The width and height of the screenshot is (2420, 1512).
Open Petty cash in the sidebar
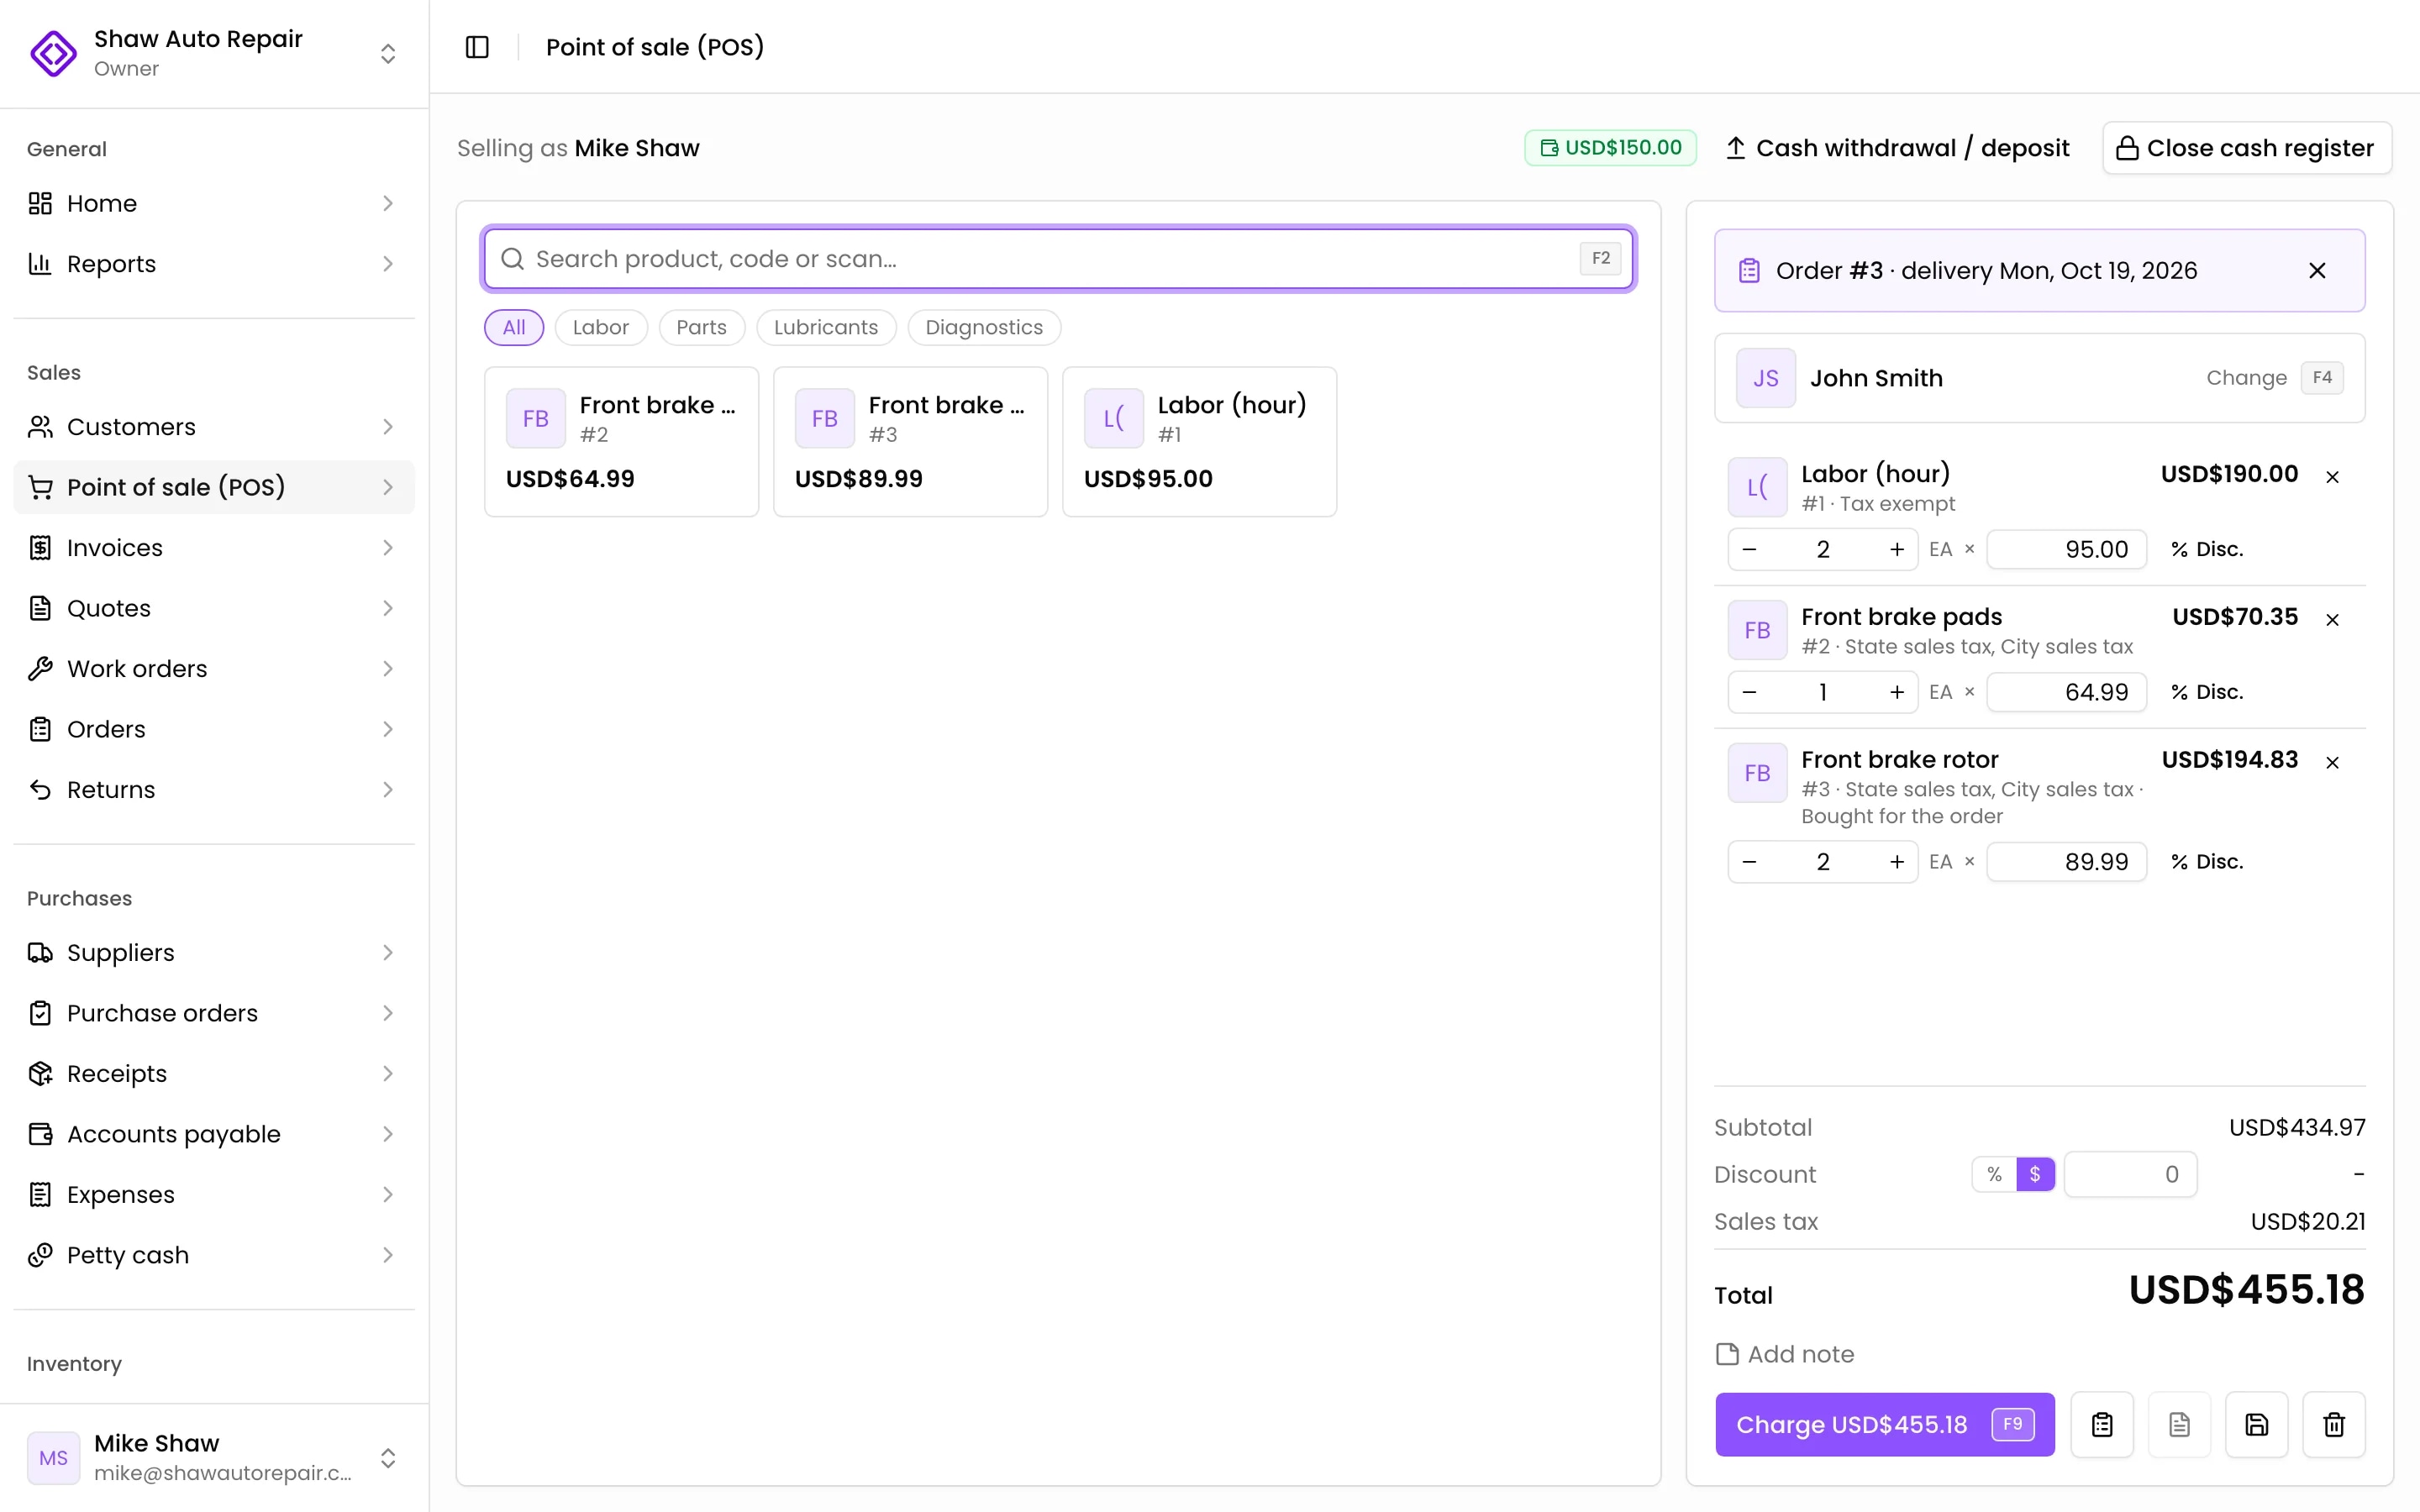pos(214,1255)
